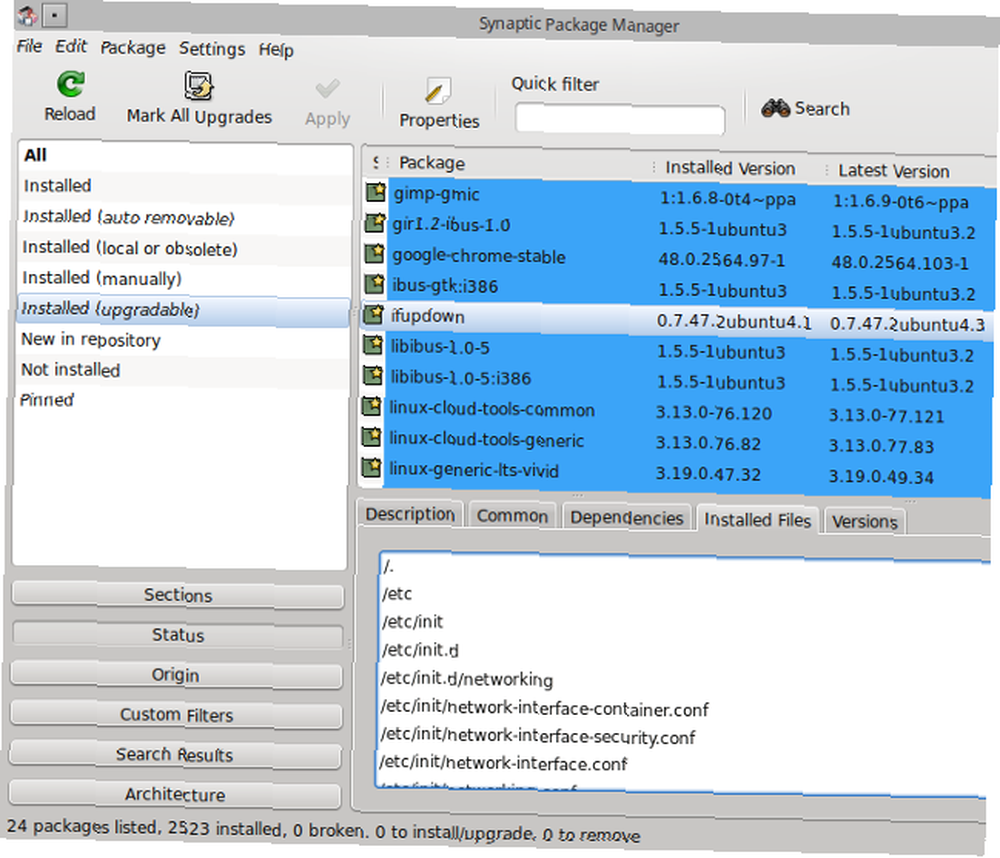Screen dimensions: 1000x858
Task: Select the google-chrome-stable package name
Action: (x=479, y=256)
